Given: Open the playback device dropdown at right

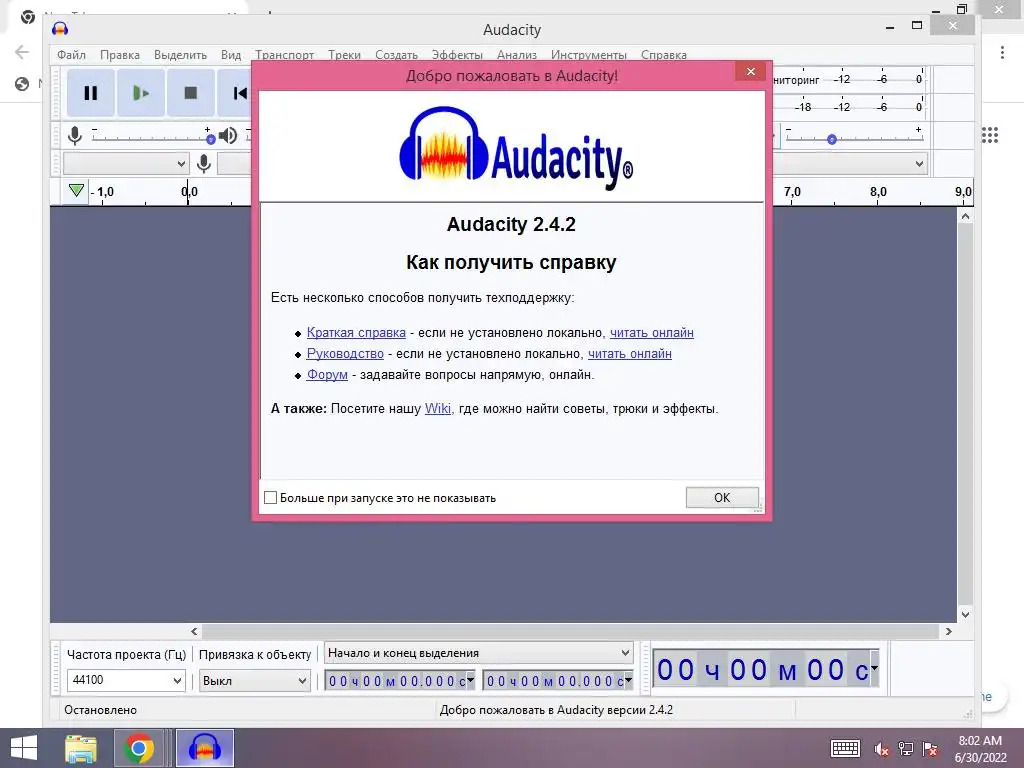Looking at the screenshot, I should point(850,163).
